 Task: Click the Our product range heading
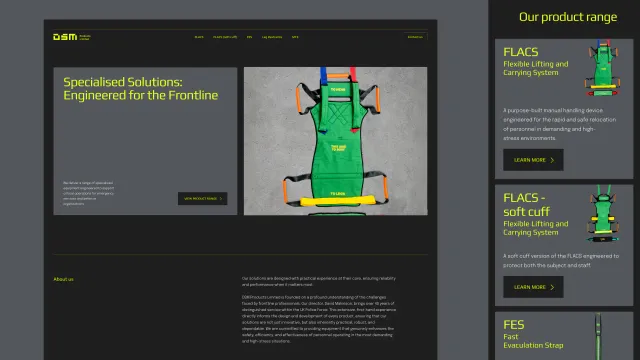(568, 17)
